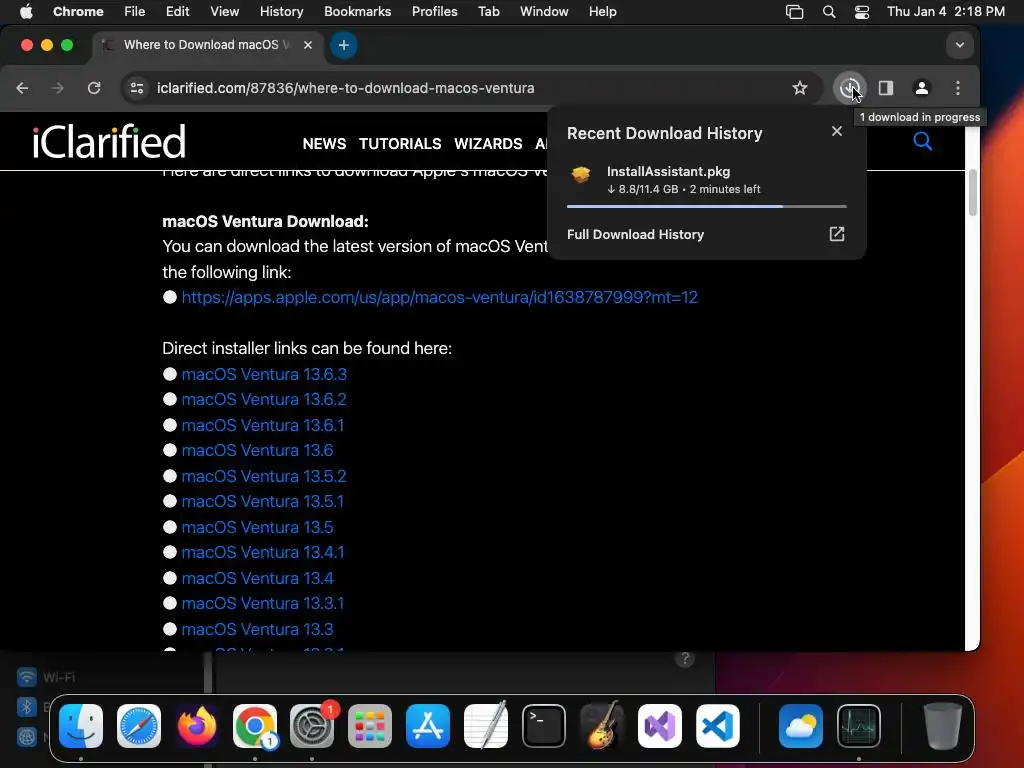The width and height of the screenshot is (1024, 768).
Task: Open Visual Studio from Dock
Action: coord(660,726)
